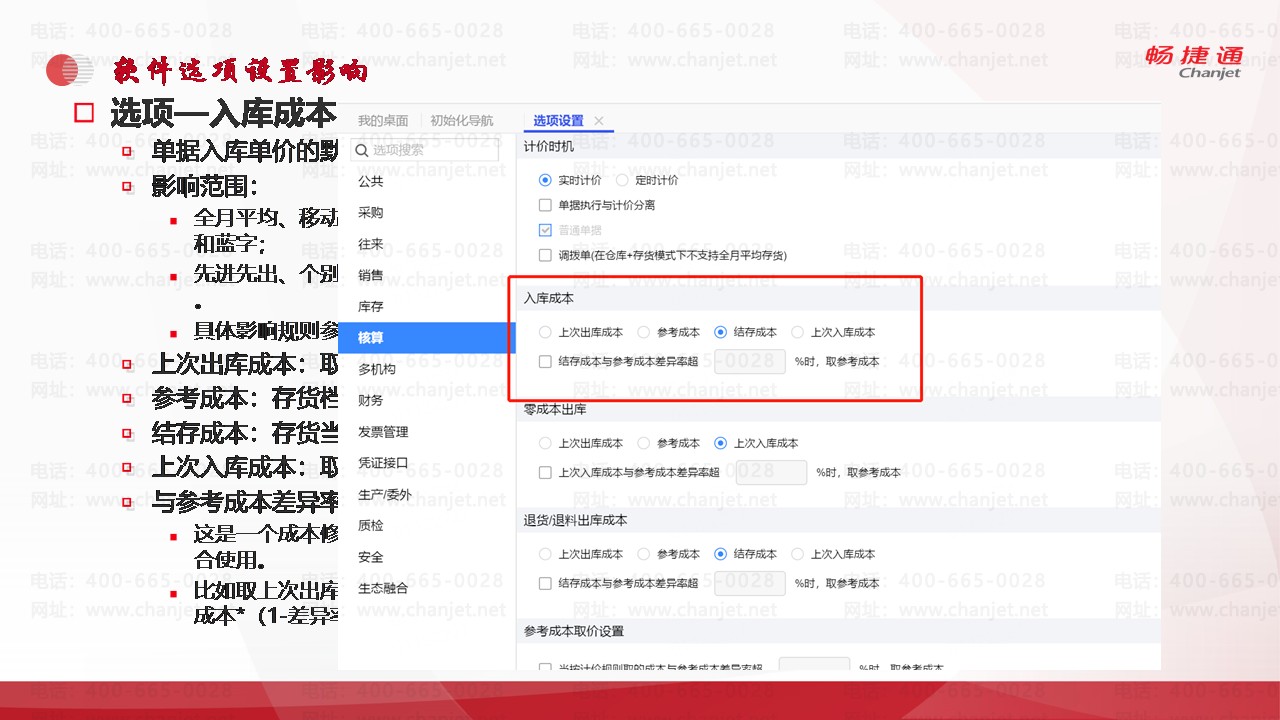Viewport: 1280px width, 720px height.
Task: Select 安全 in the sidebar
Action: coord(371,557)
